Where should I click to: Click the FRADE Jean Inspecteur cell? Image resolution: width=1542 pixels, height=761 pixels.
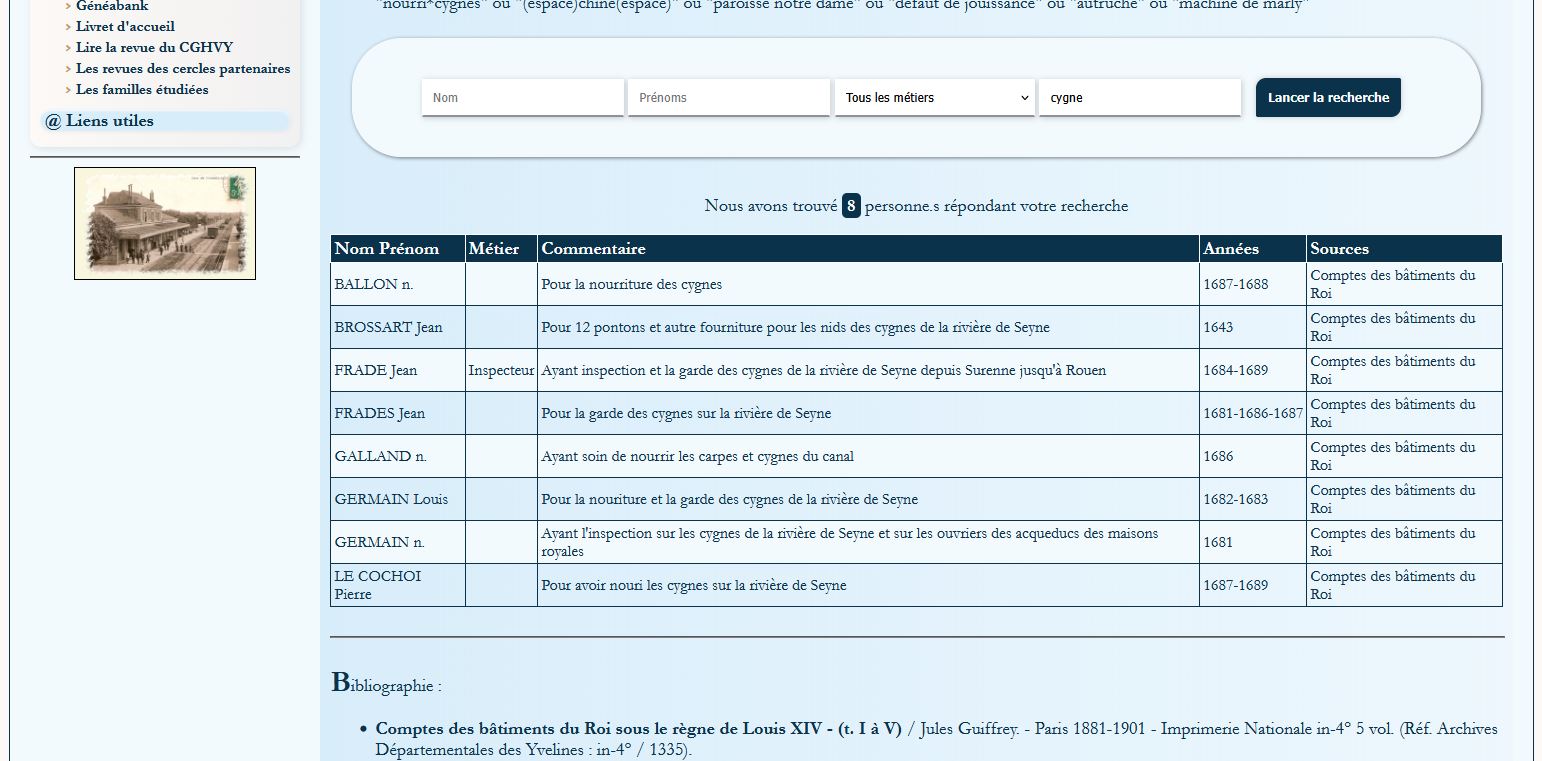[501, 370]
